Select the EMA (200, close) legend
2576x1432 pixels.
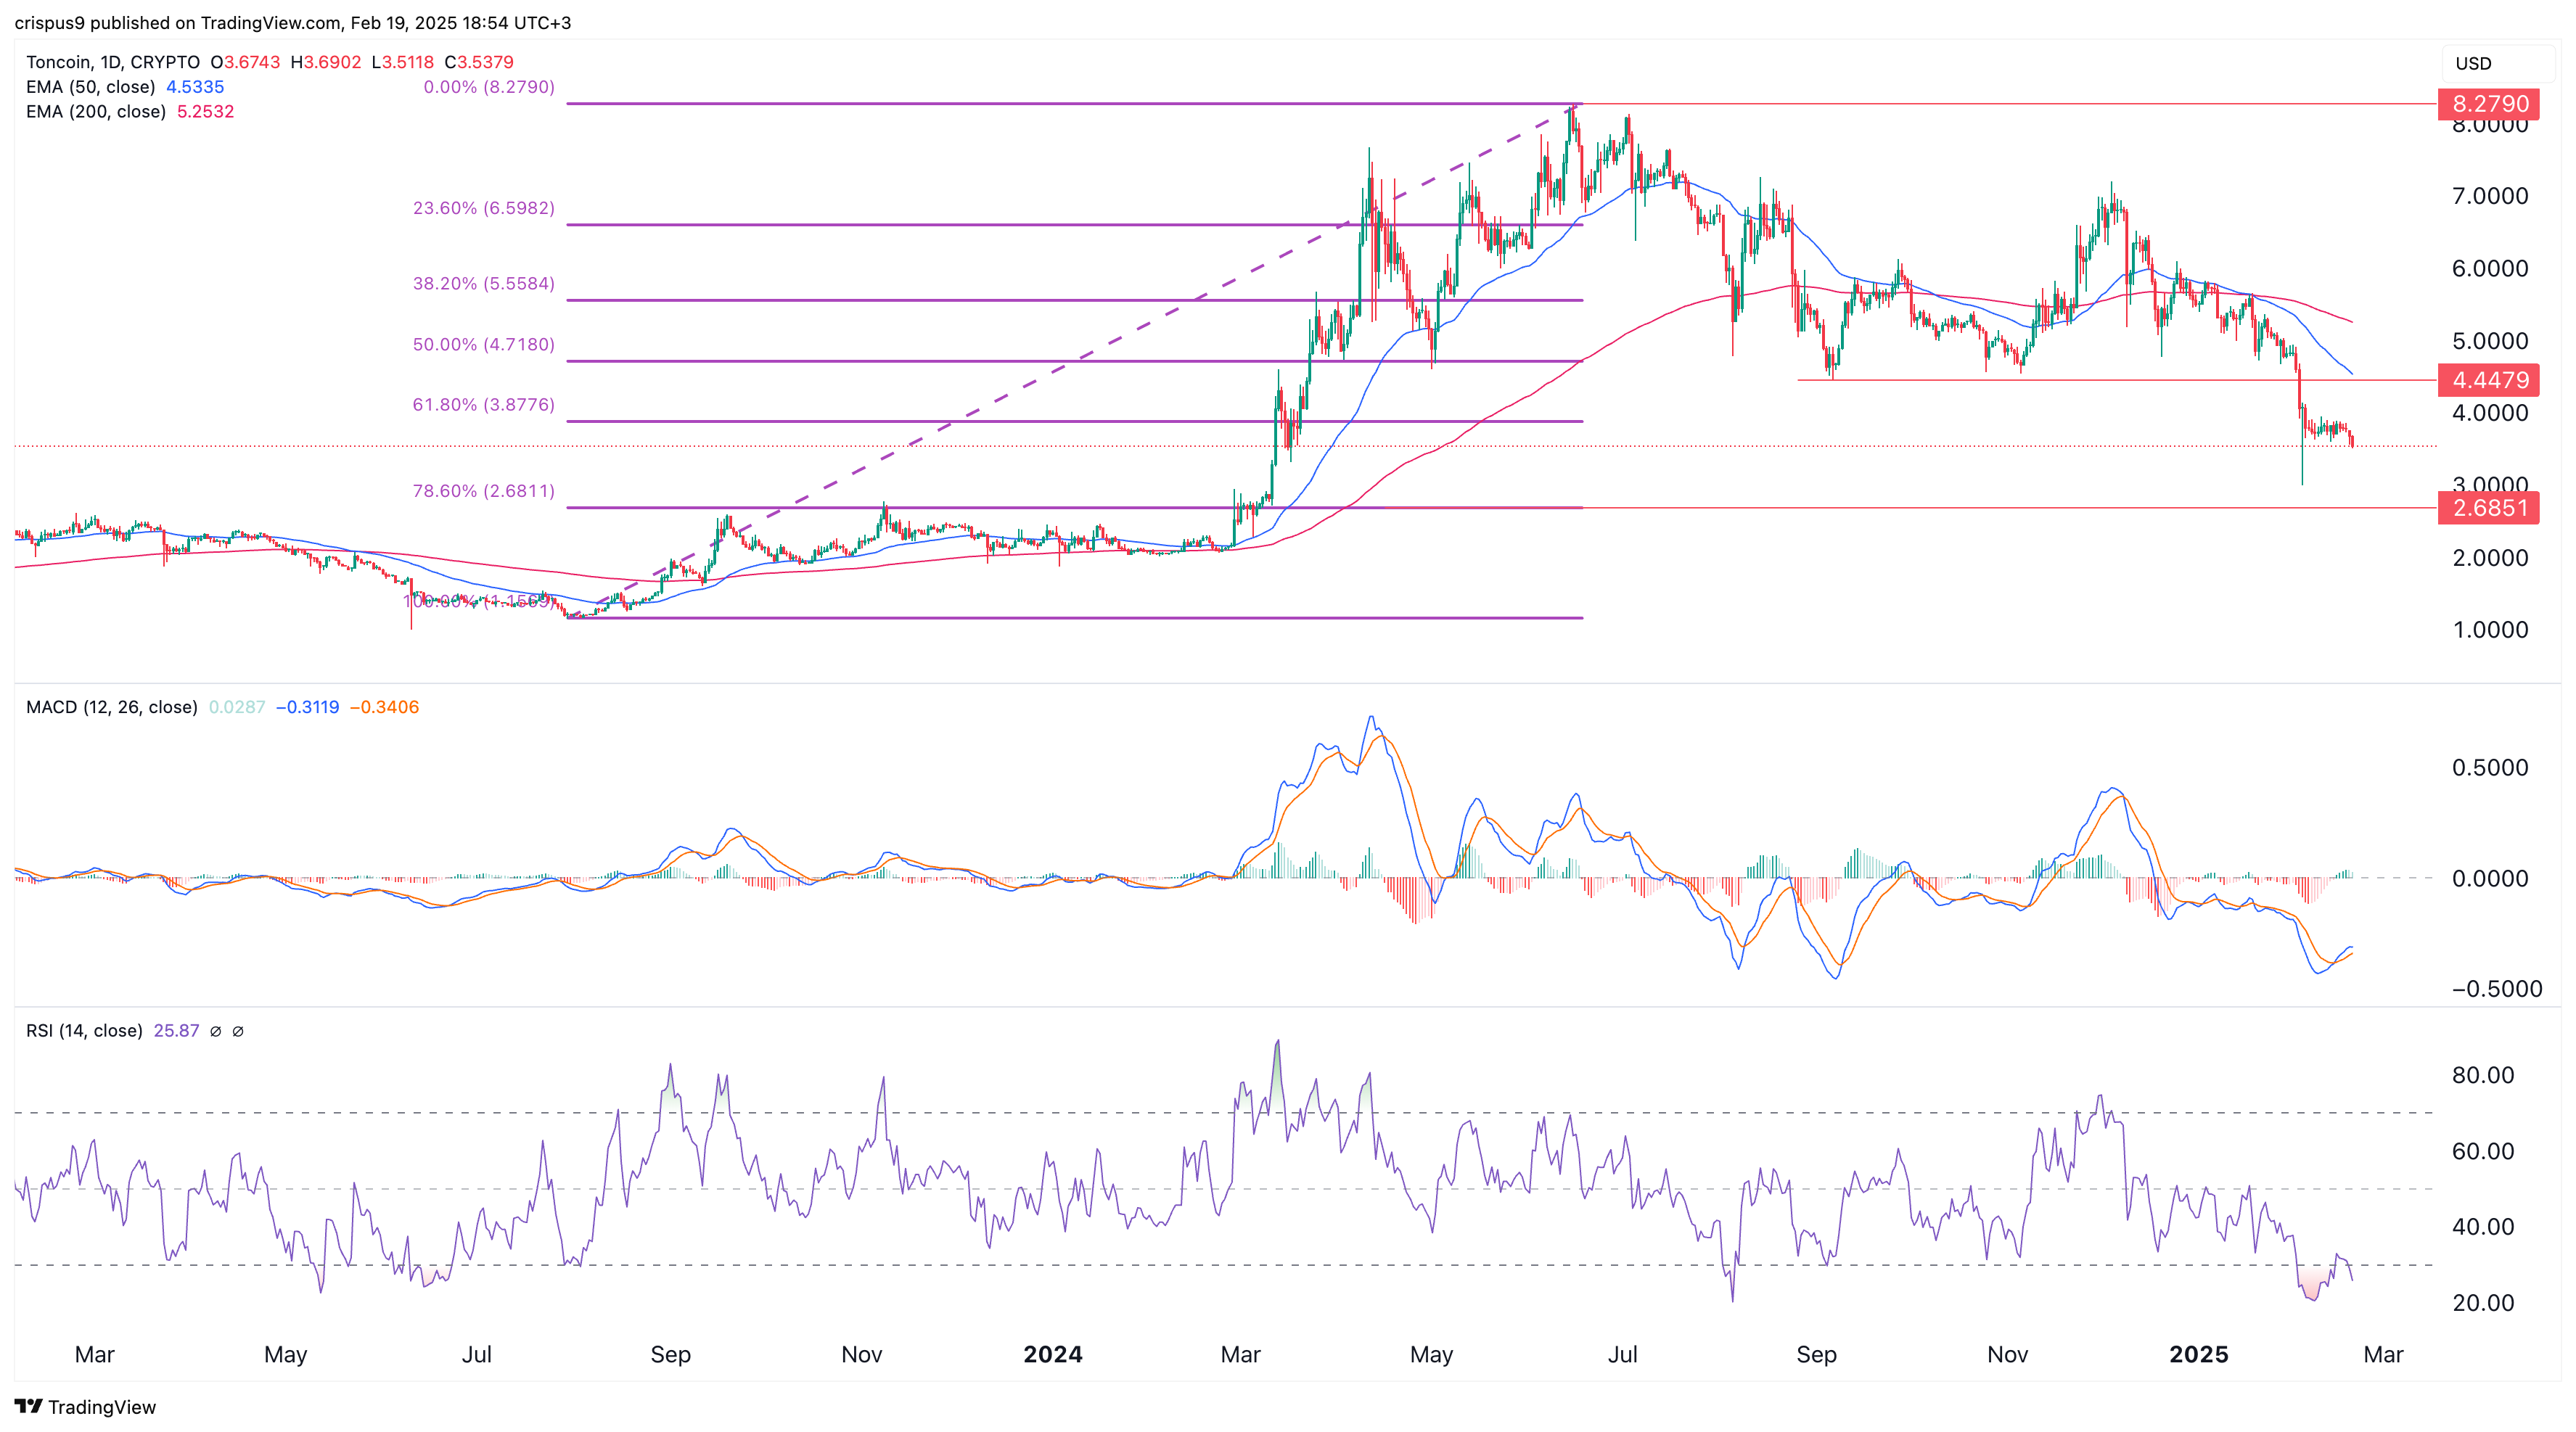(x=96, y=112)
